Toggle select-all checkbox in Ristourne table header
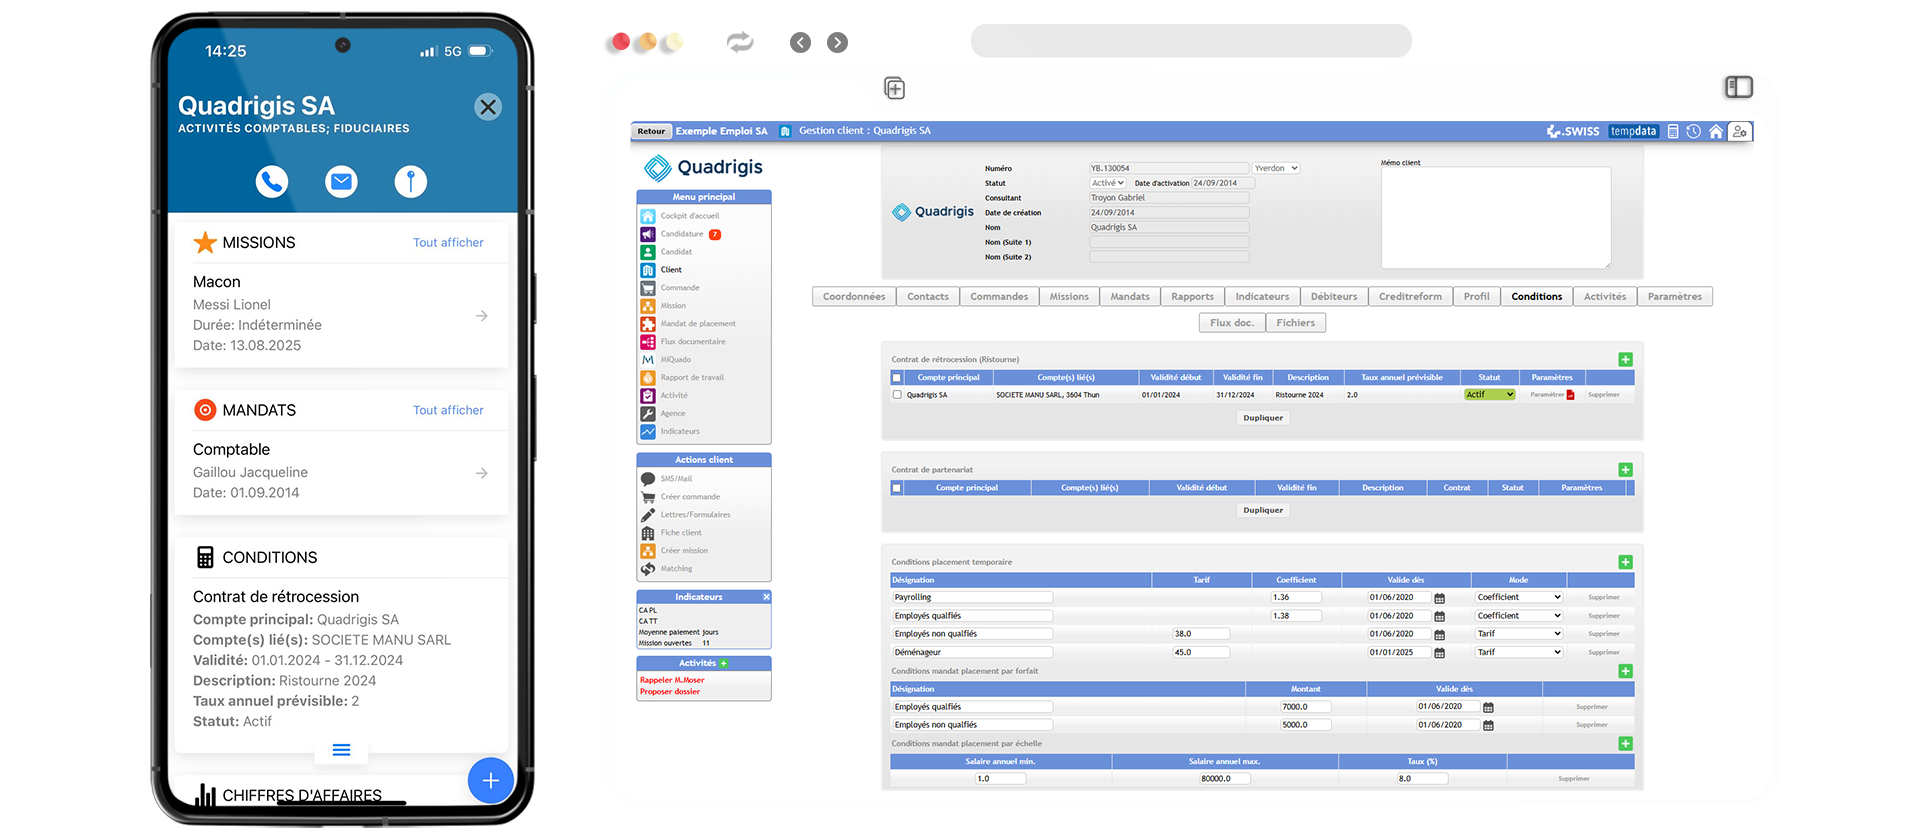 [x=897, y=378]
